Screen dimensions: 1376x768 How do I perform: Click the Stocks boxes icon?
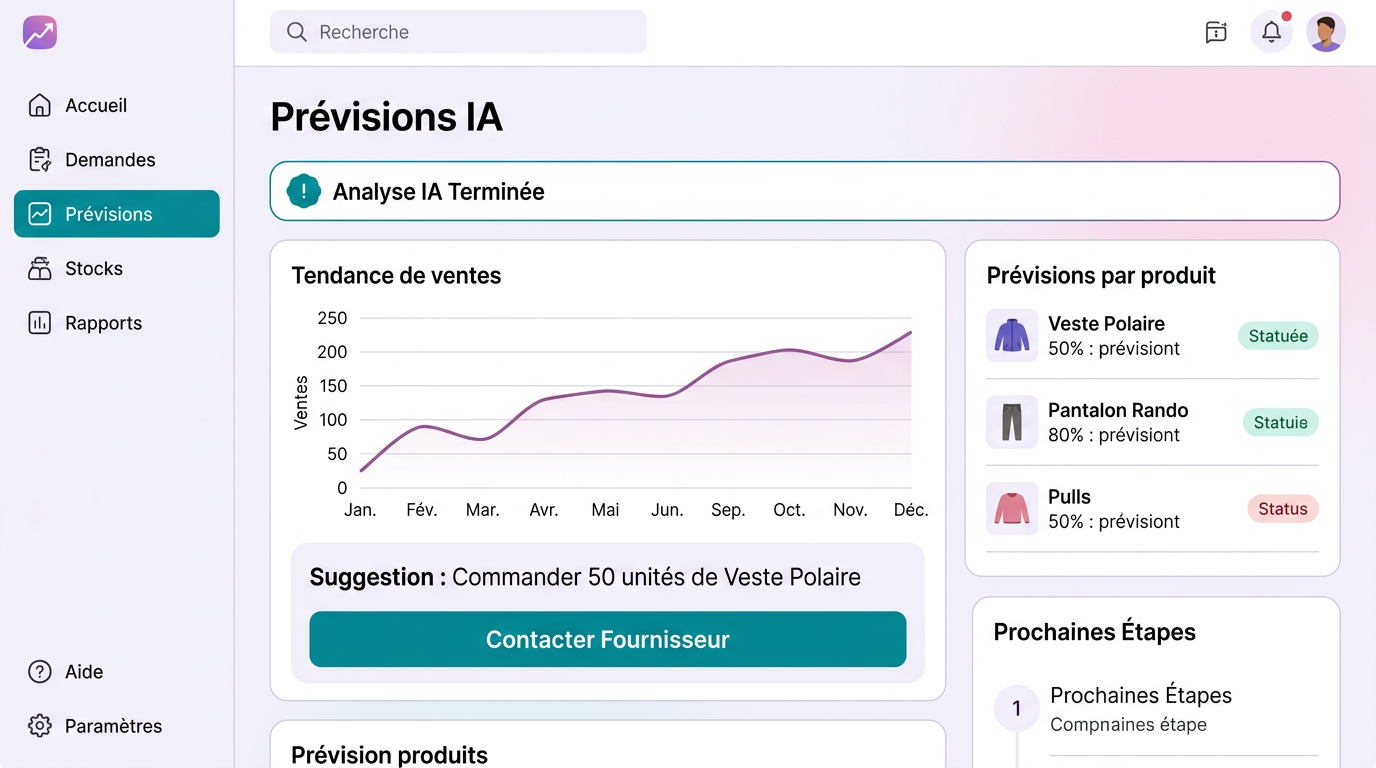(x=40, y=269)
